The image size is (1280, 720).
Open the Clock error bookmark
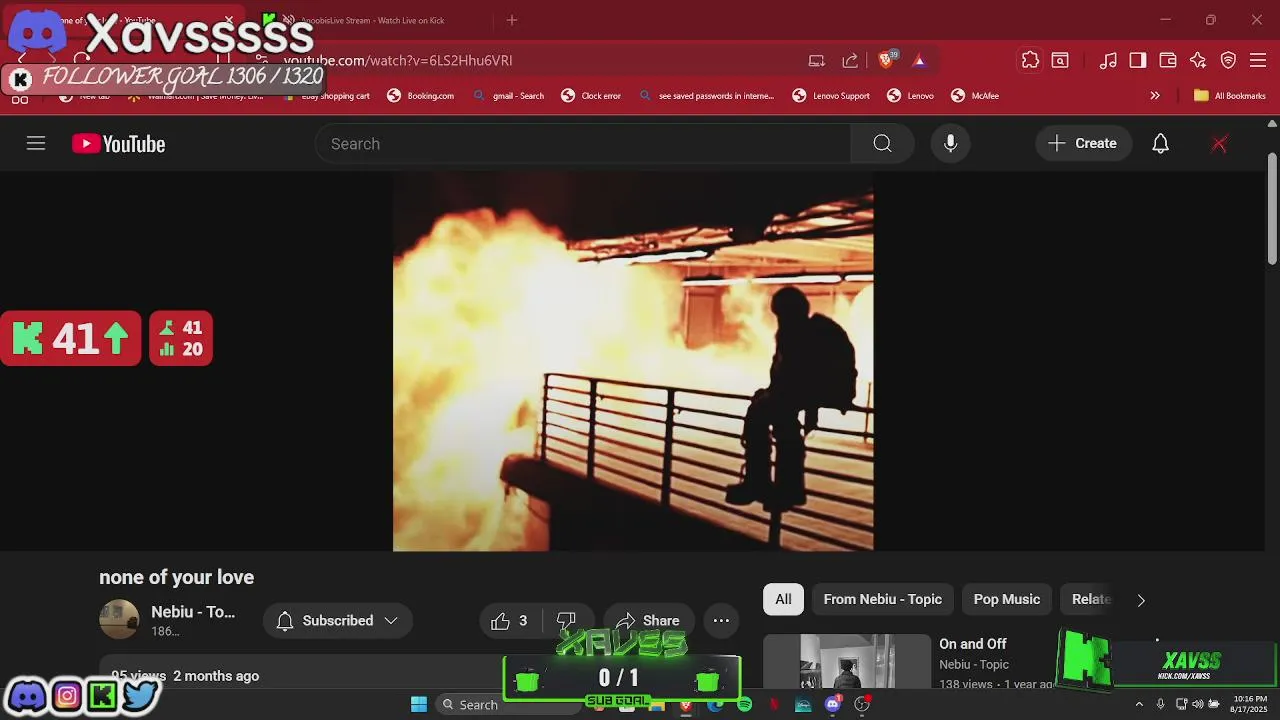click(x=591, y=96)
